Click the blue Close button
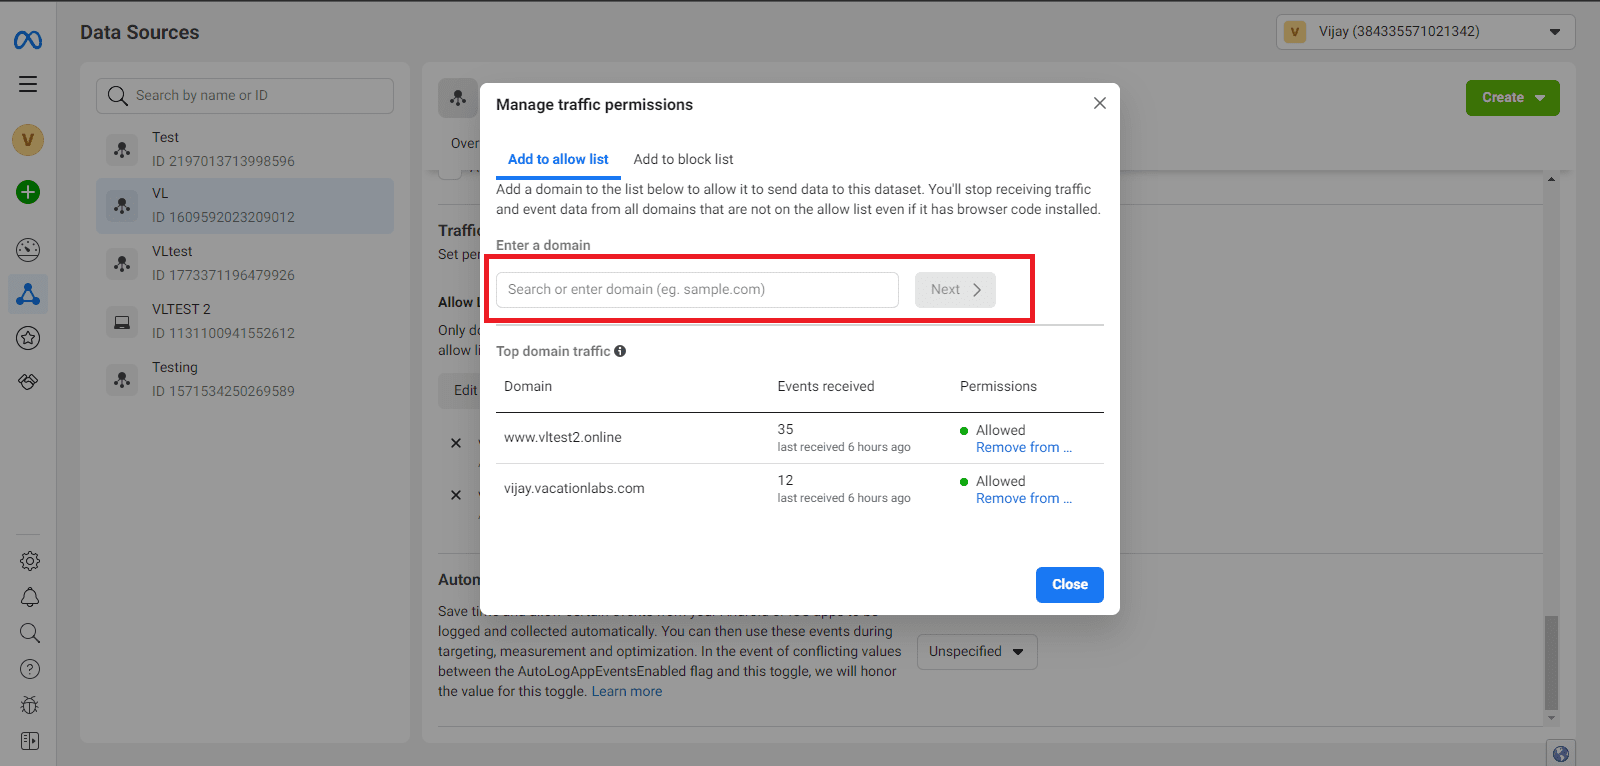1600x766 pixels. 1069,585
